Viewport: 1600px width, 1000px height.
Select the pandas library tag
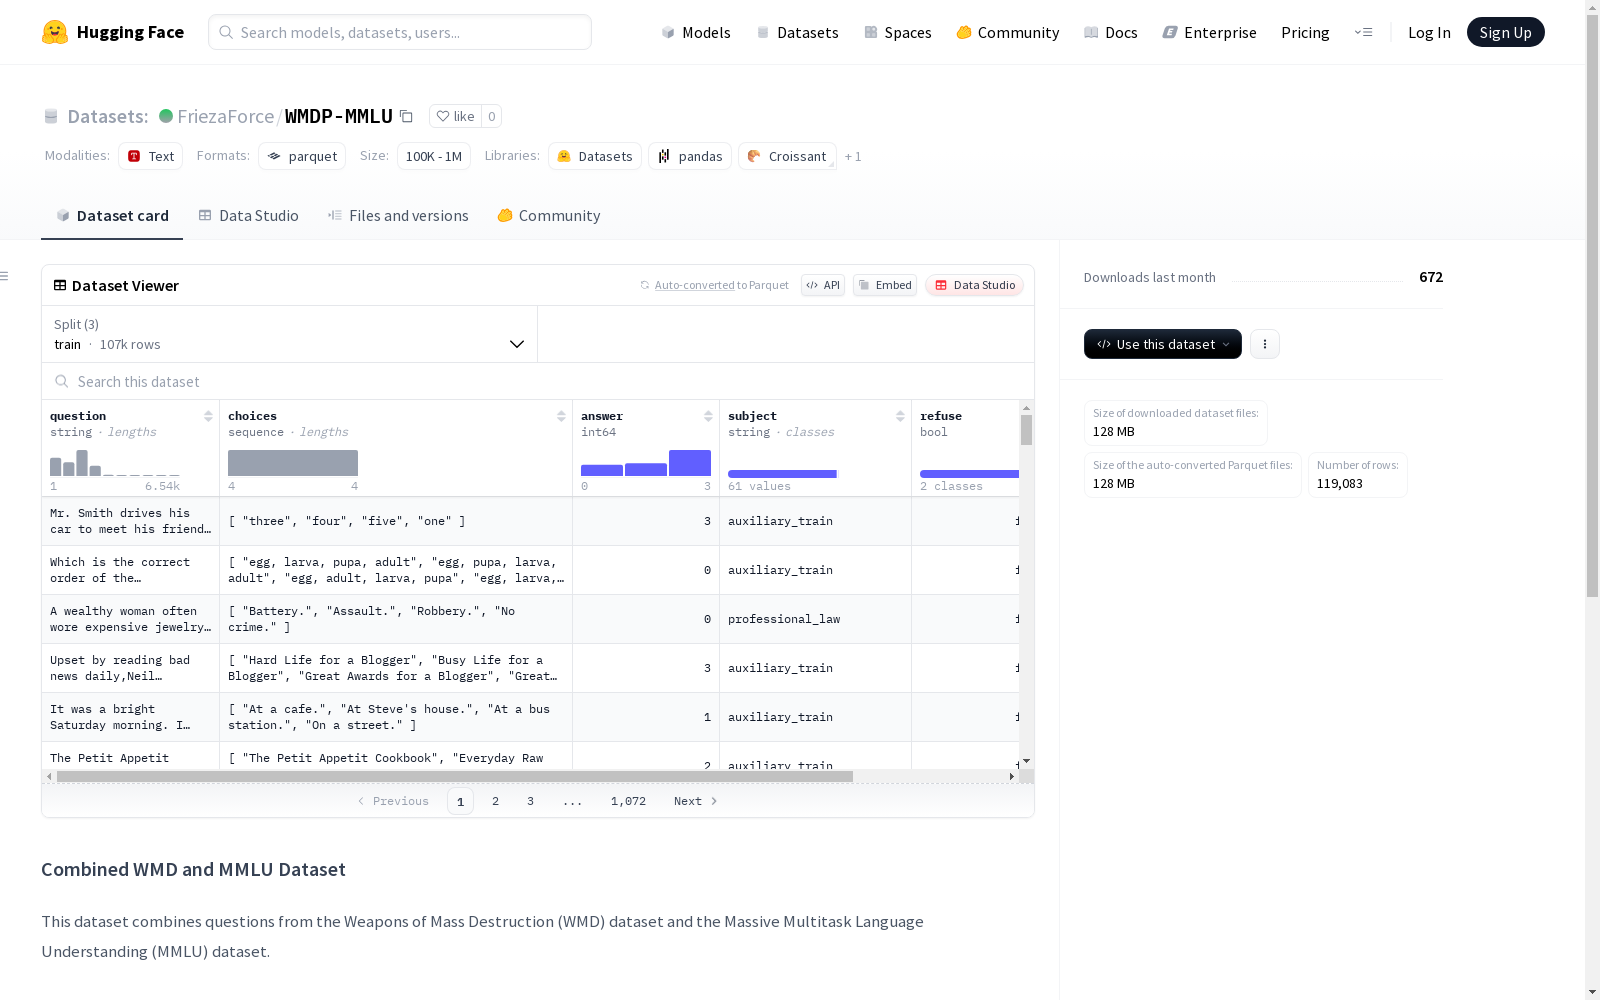tap(690, 156)
